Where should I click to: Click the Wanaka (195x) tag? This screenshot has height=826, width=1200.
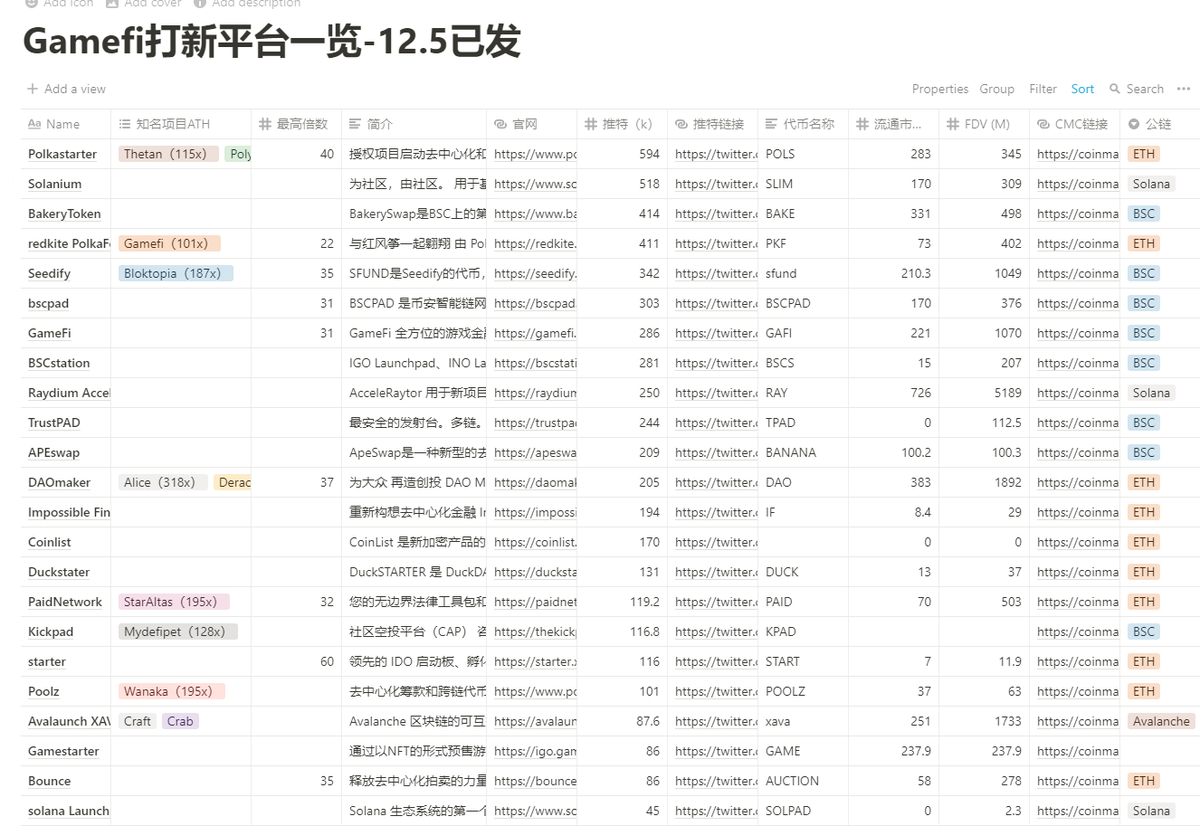(x=171, y=691)
